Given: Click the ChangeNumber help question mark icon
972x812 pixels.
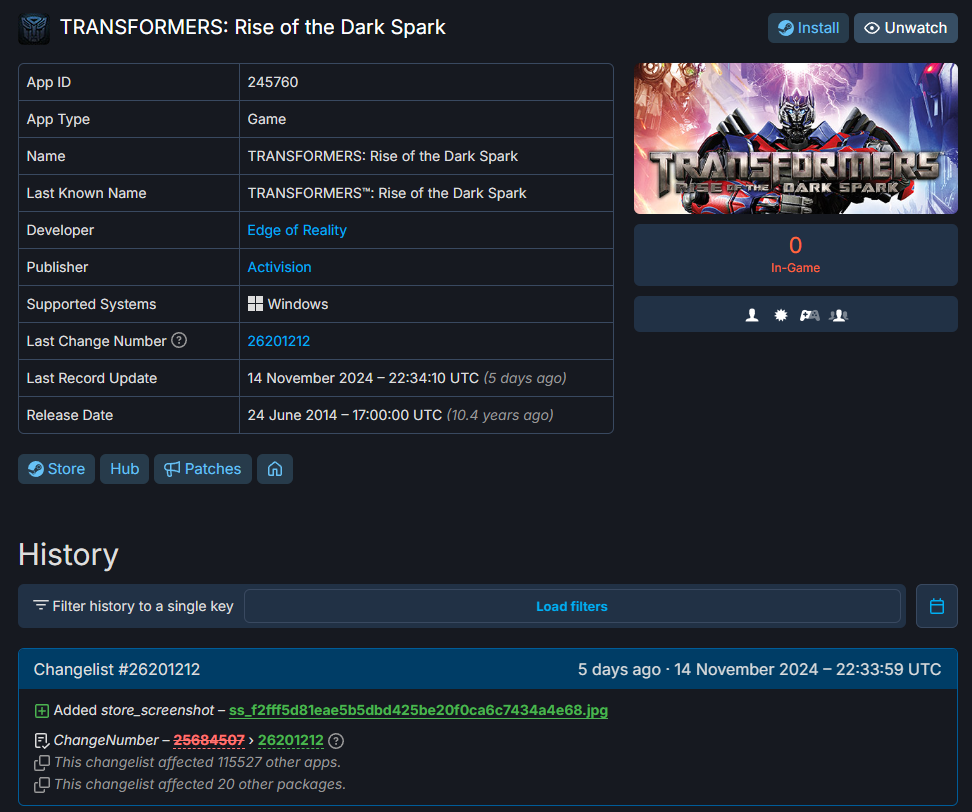Looking at the screenshot, I should point(336,740).
